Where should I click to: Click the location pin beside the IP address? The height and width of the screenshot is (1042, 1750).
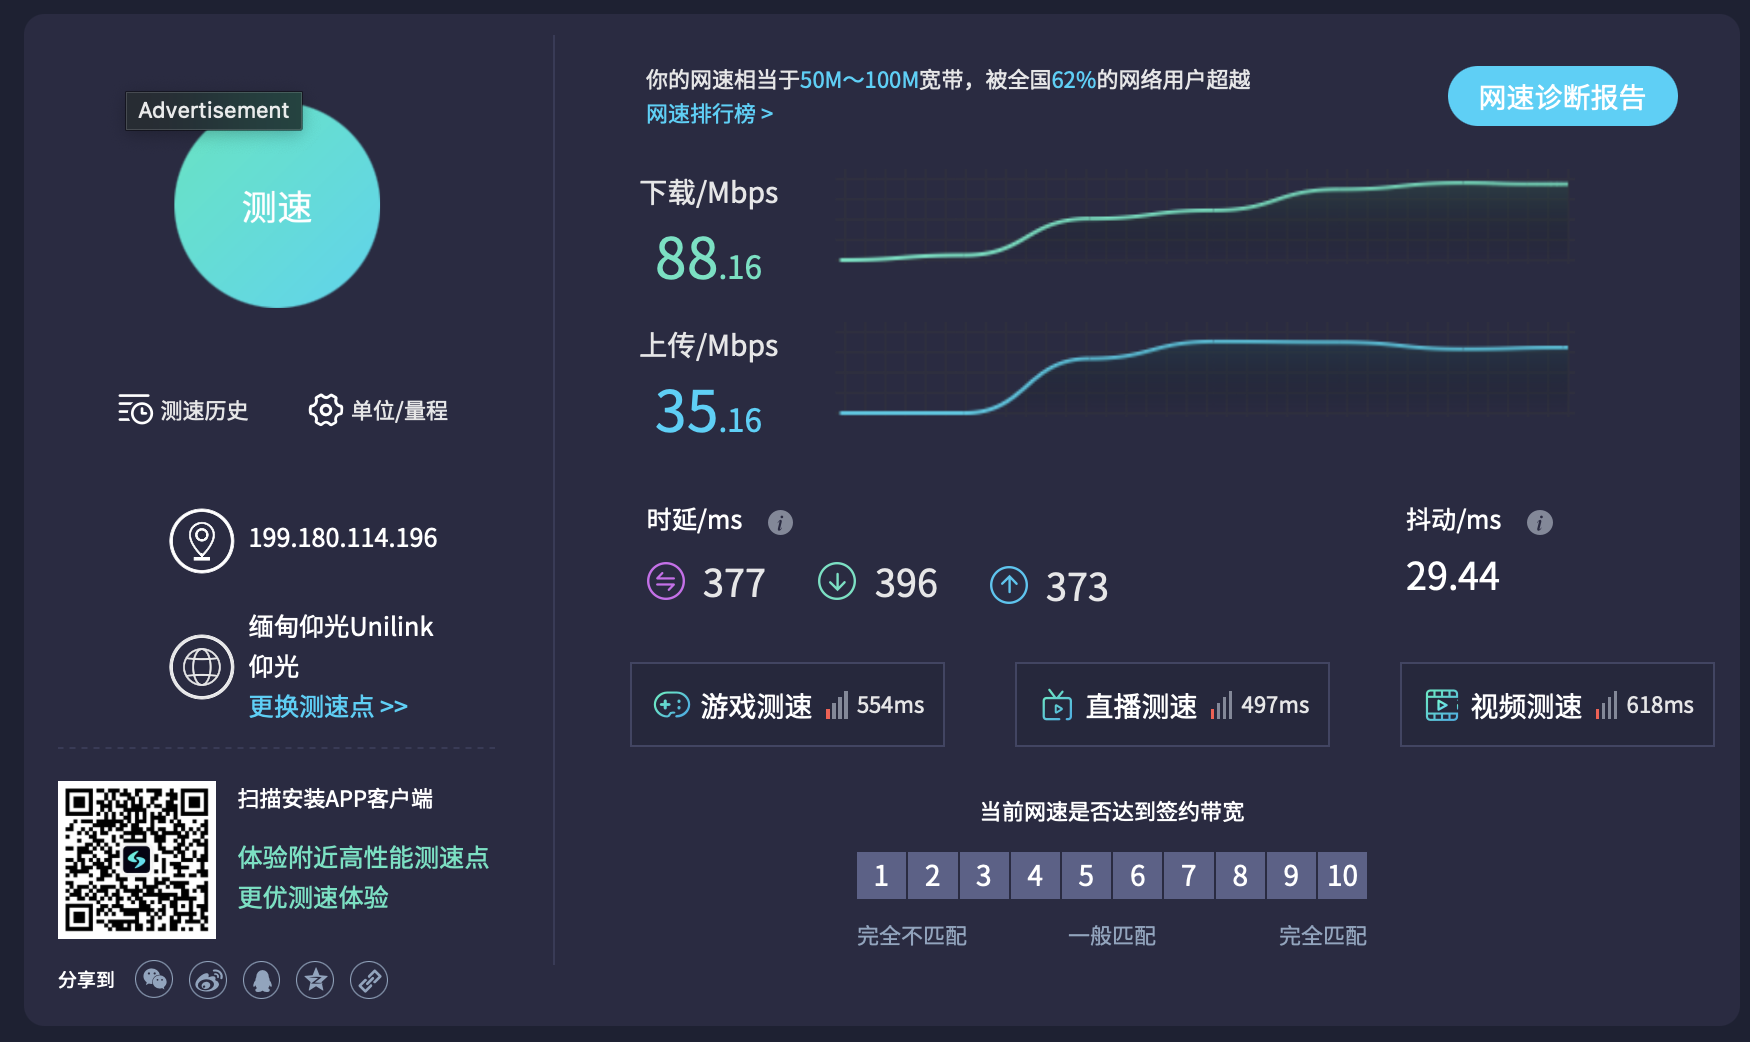point(202,540)
